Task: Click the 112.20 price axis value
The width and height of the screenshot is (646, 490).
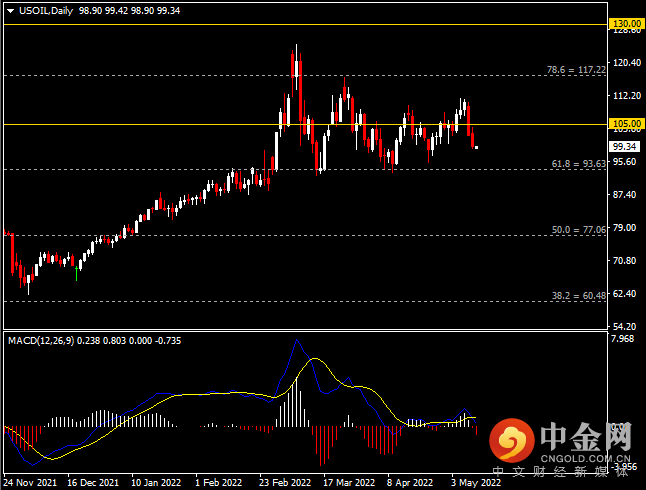Action: (626, 96)
